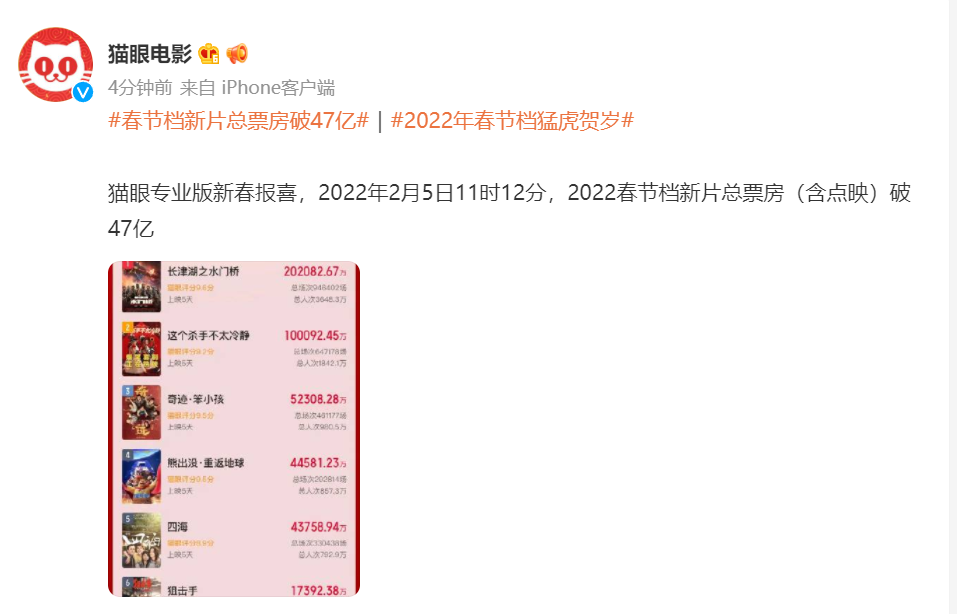Click the 4分钟前 post timestamp
The image size is (957, 614).
(x=140, y=88)
